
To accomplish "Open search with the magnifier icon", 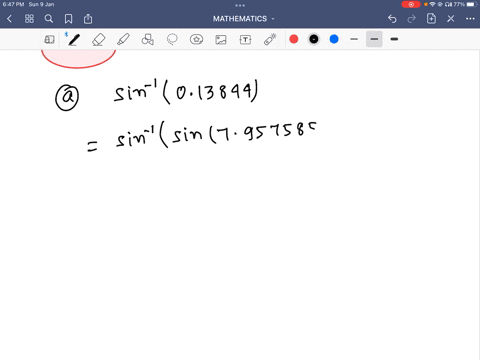I will 49,19.
